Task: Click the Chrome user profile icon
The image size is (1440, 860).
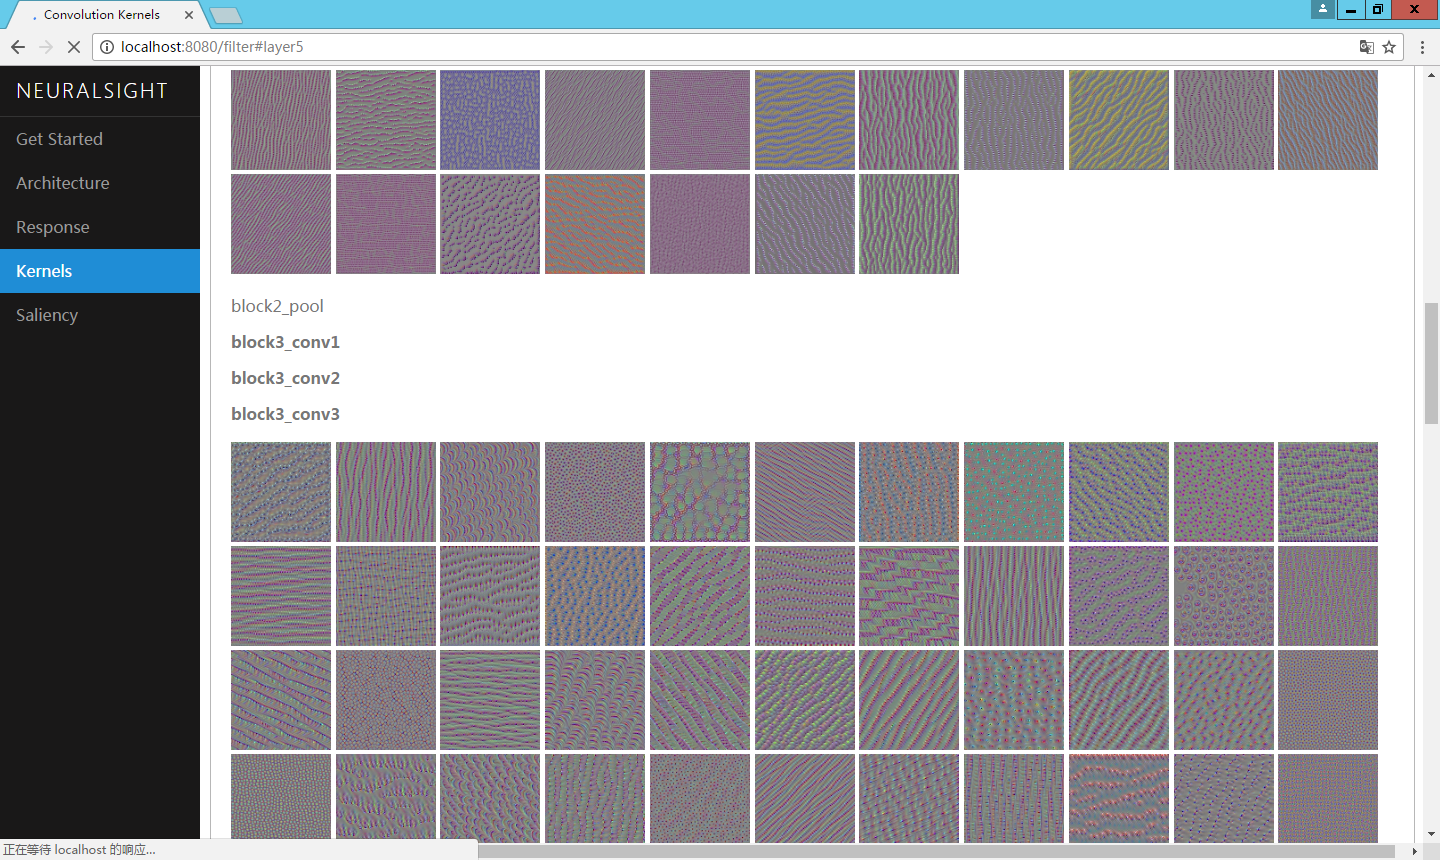Action: pos(1323,9)
